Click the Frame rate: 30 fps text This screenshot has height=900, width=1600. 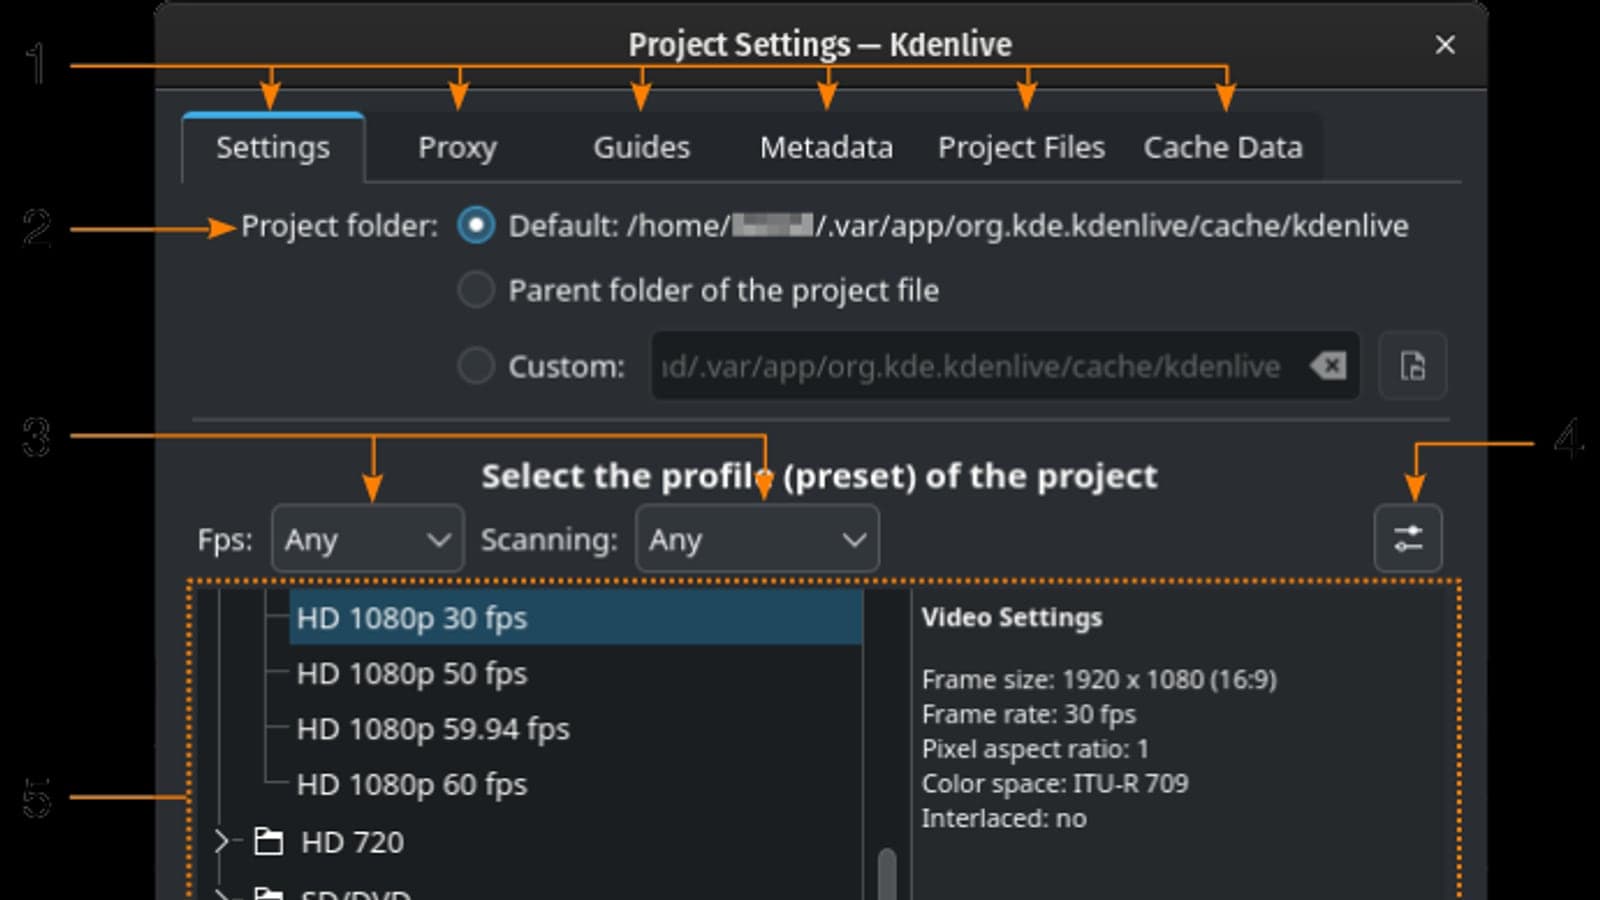click(1028, 714)
